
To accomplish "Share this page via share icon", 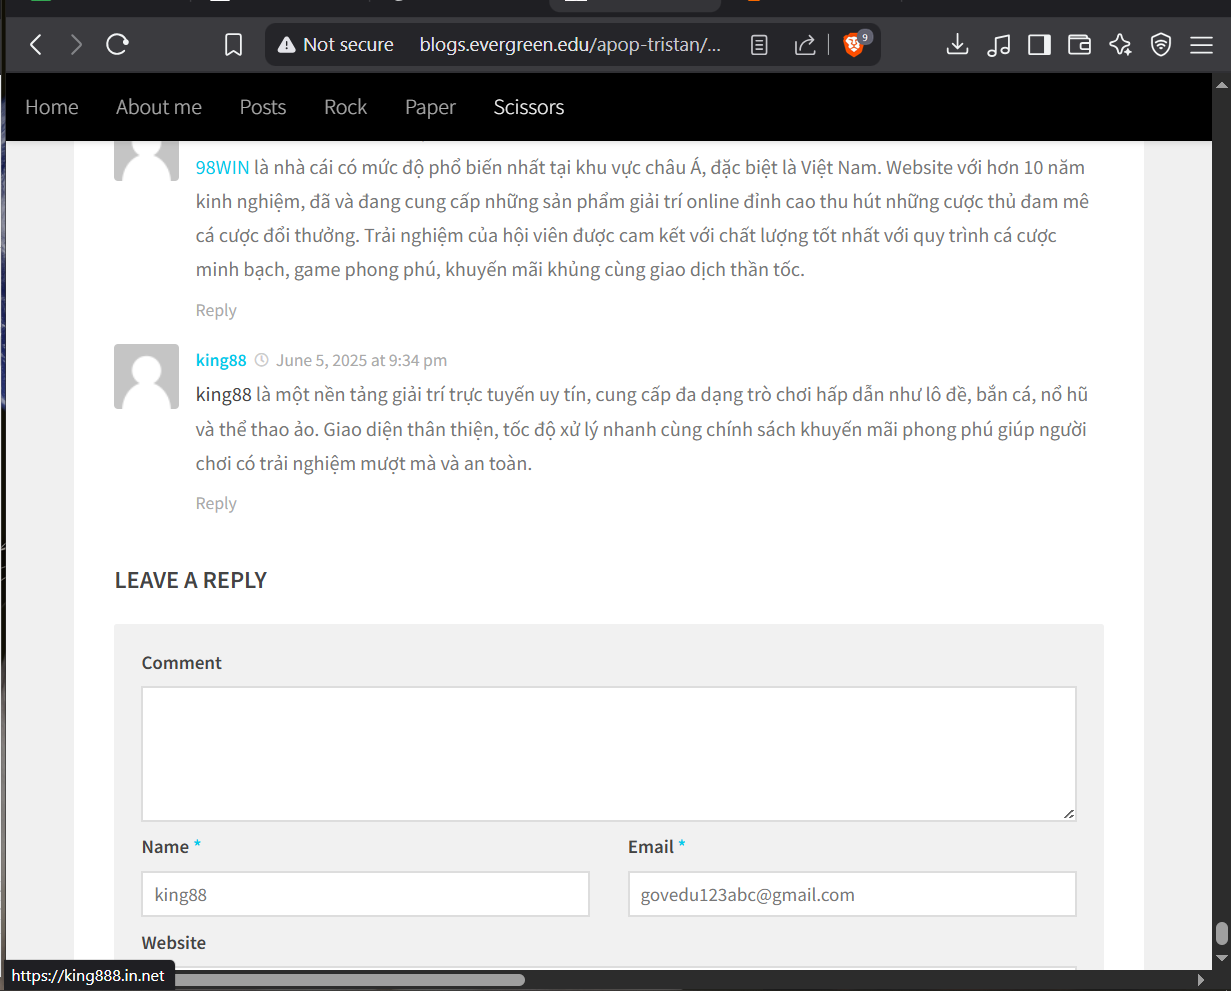I will [x=805, y=44].
